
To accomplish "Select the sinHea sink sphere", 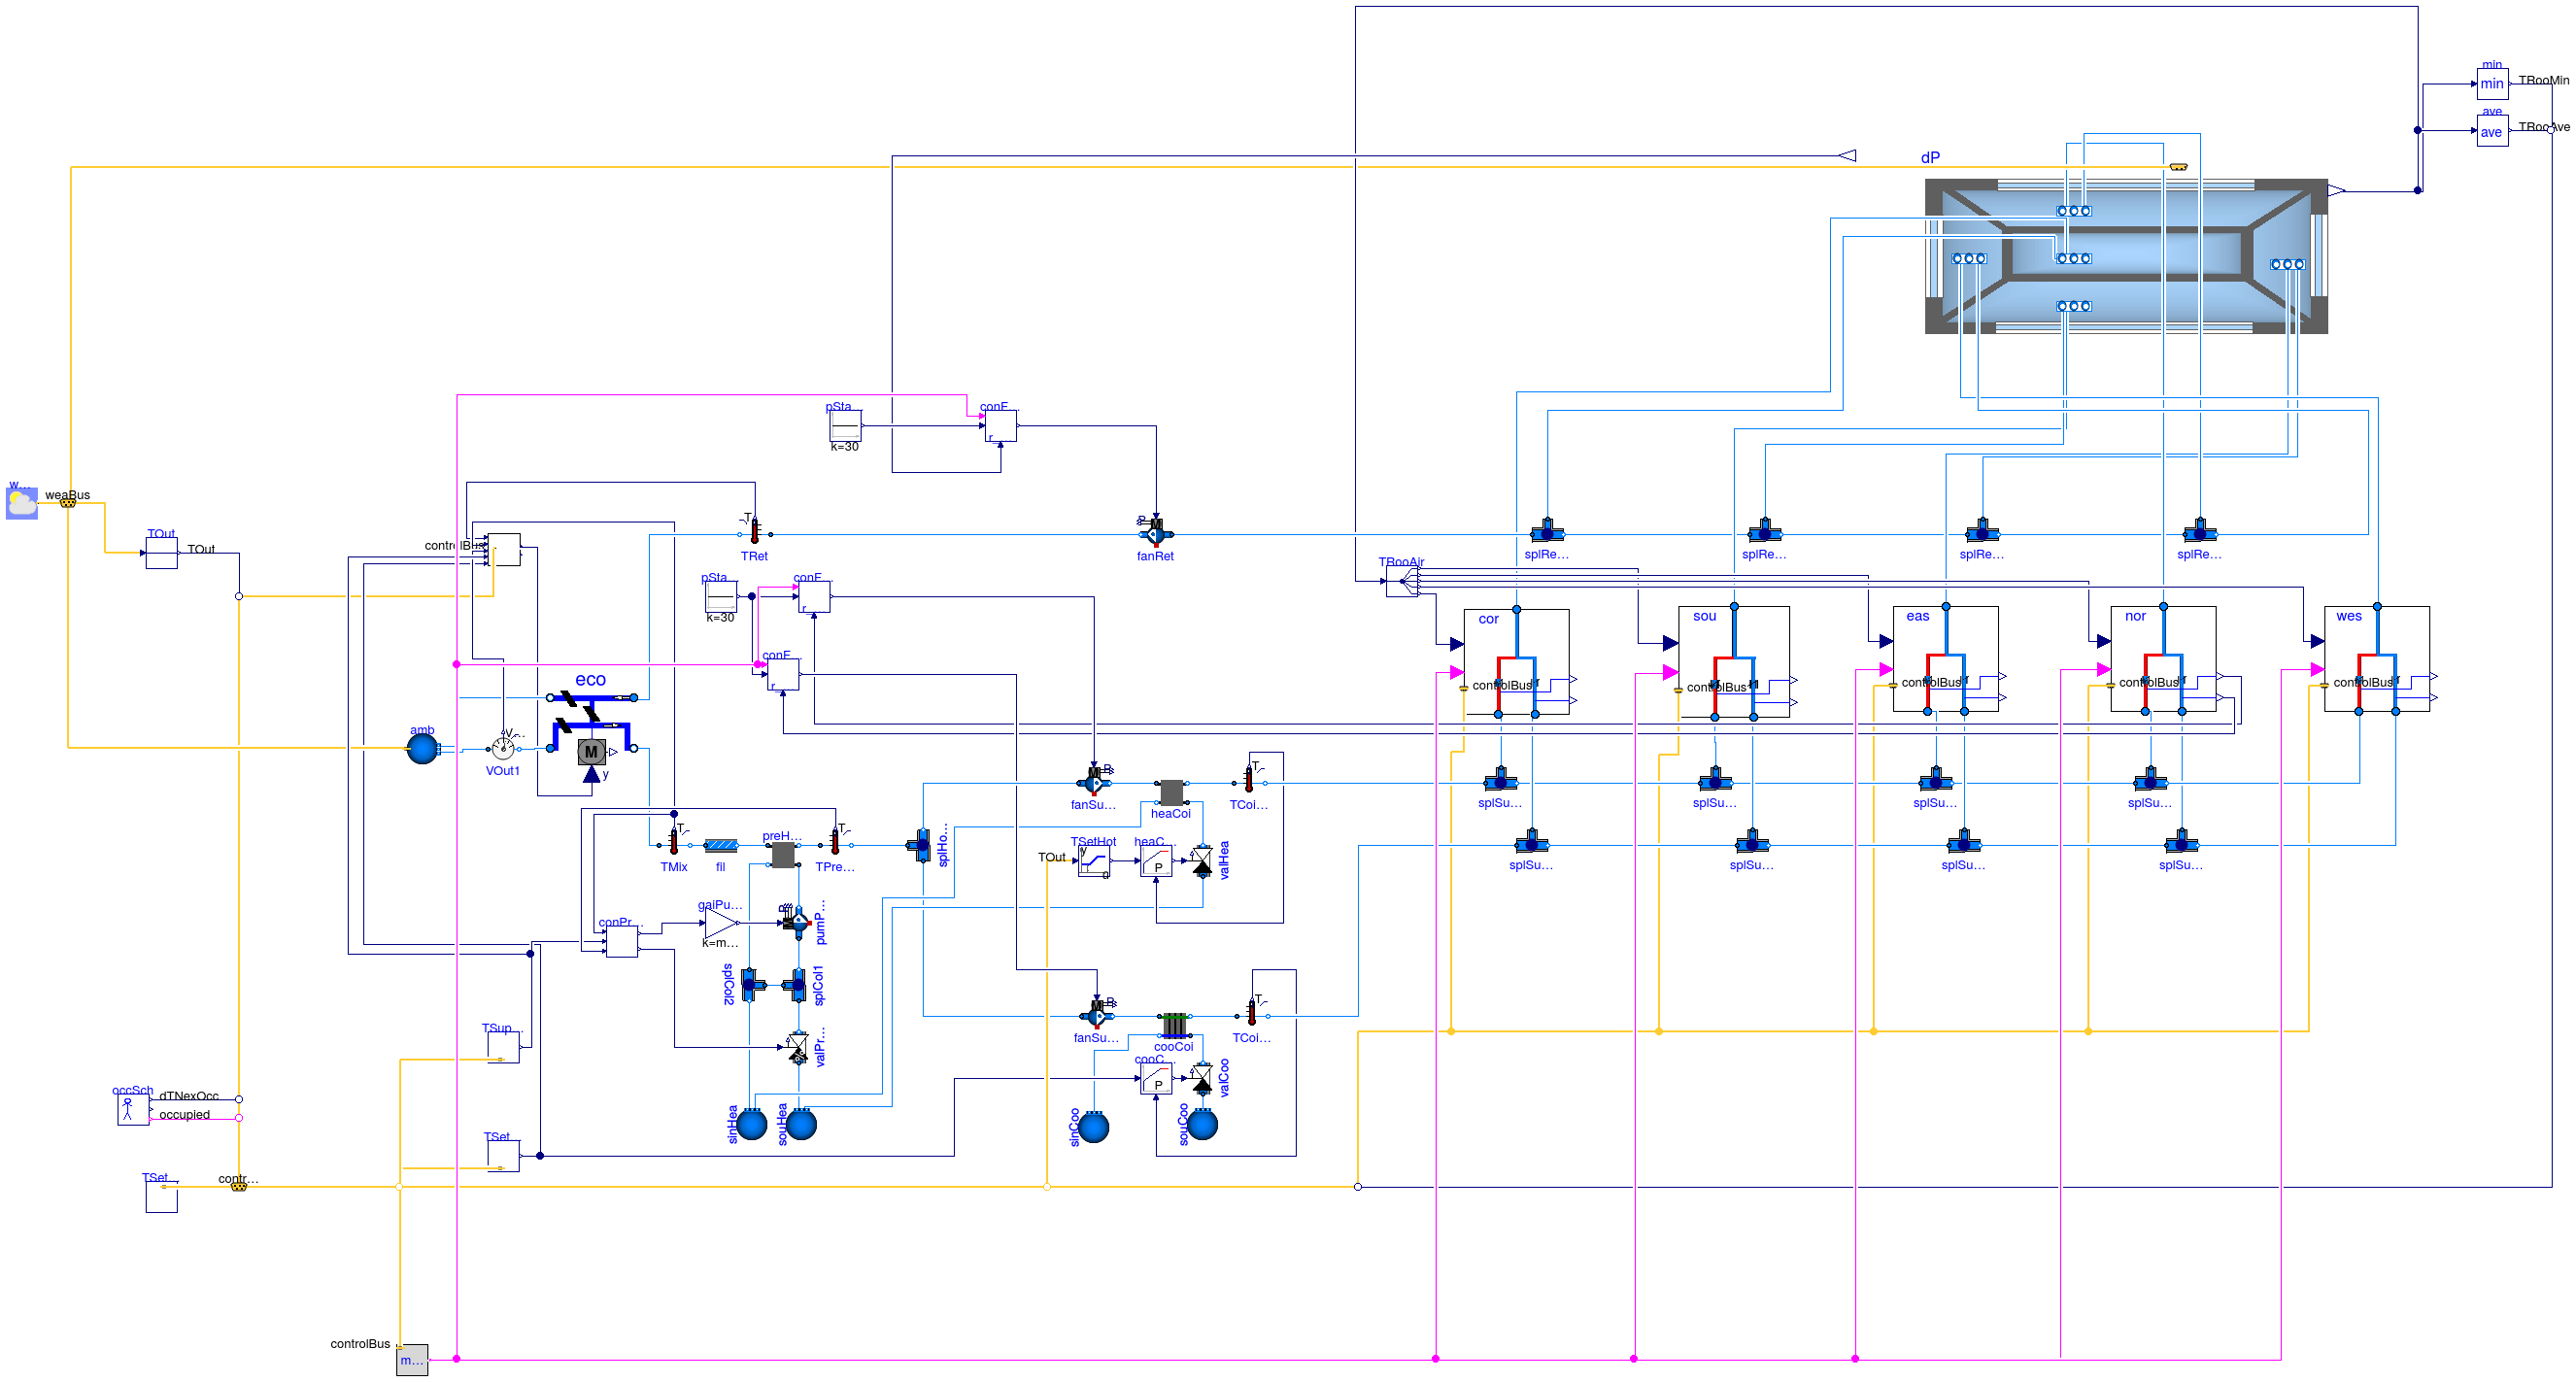I will coord(752,1125).
